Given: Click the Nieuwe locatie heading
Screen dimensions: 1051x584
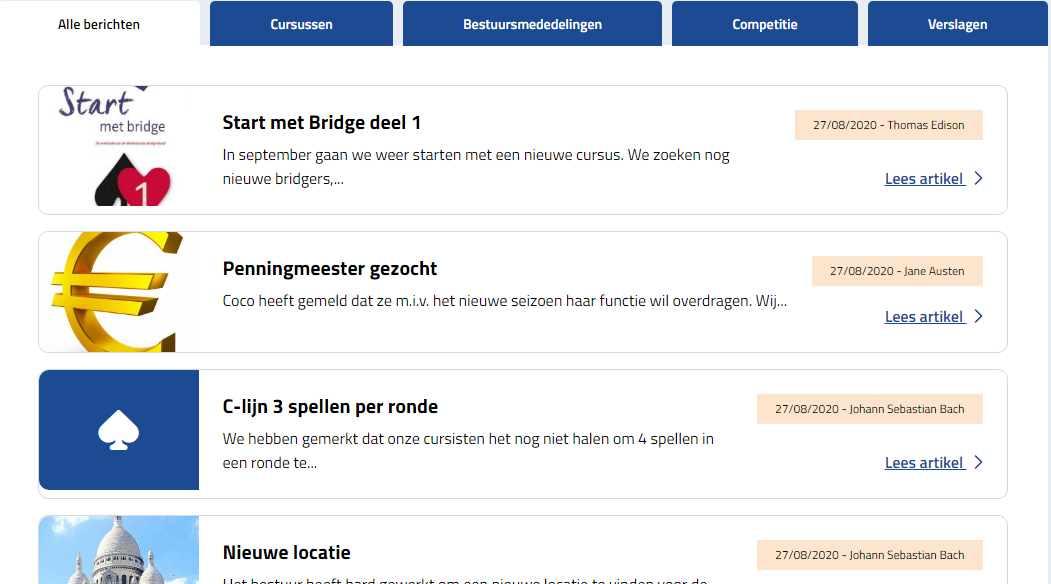Looking at the screenshot, I should point(286,553).
